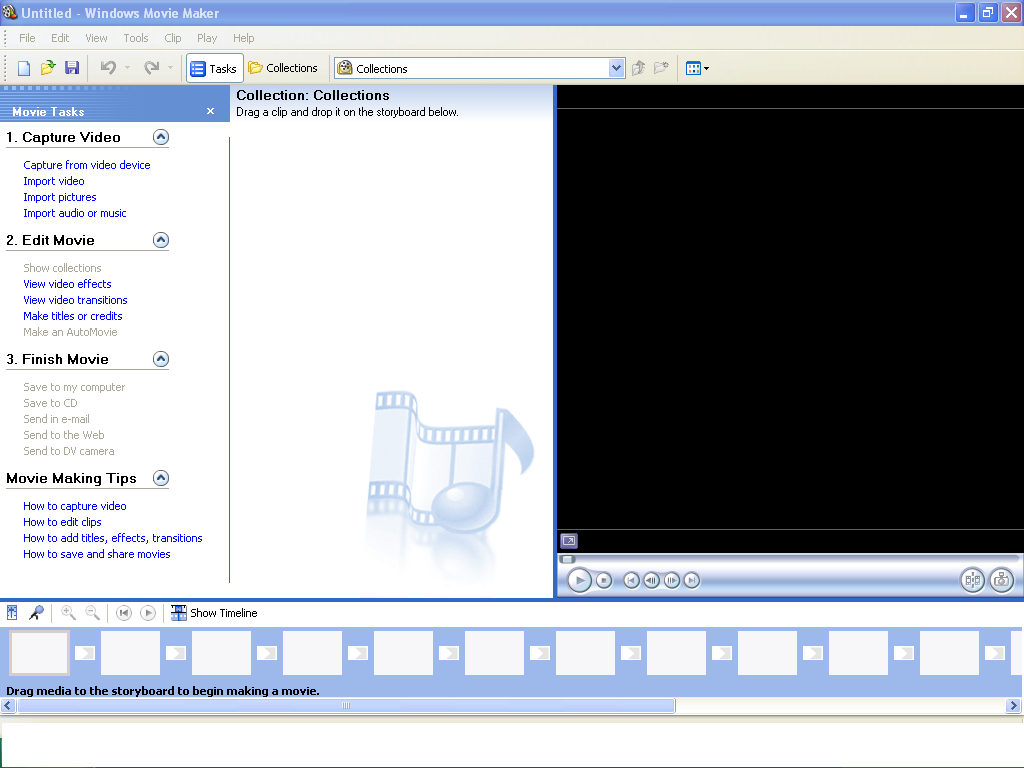Open How to save and share movies
Image resolution: width=1024 pixels, height=768 pixels.
point(97,554)
